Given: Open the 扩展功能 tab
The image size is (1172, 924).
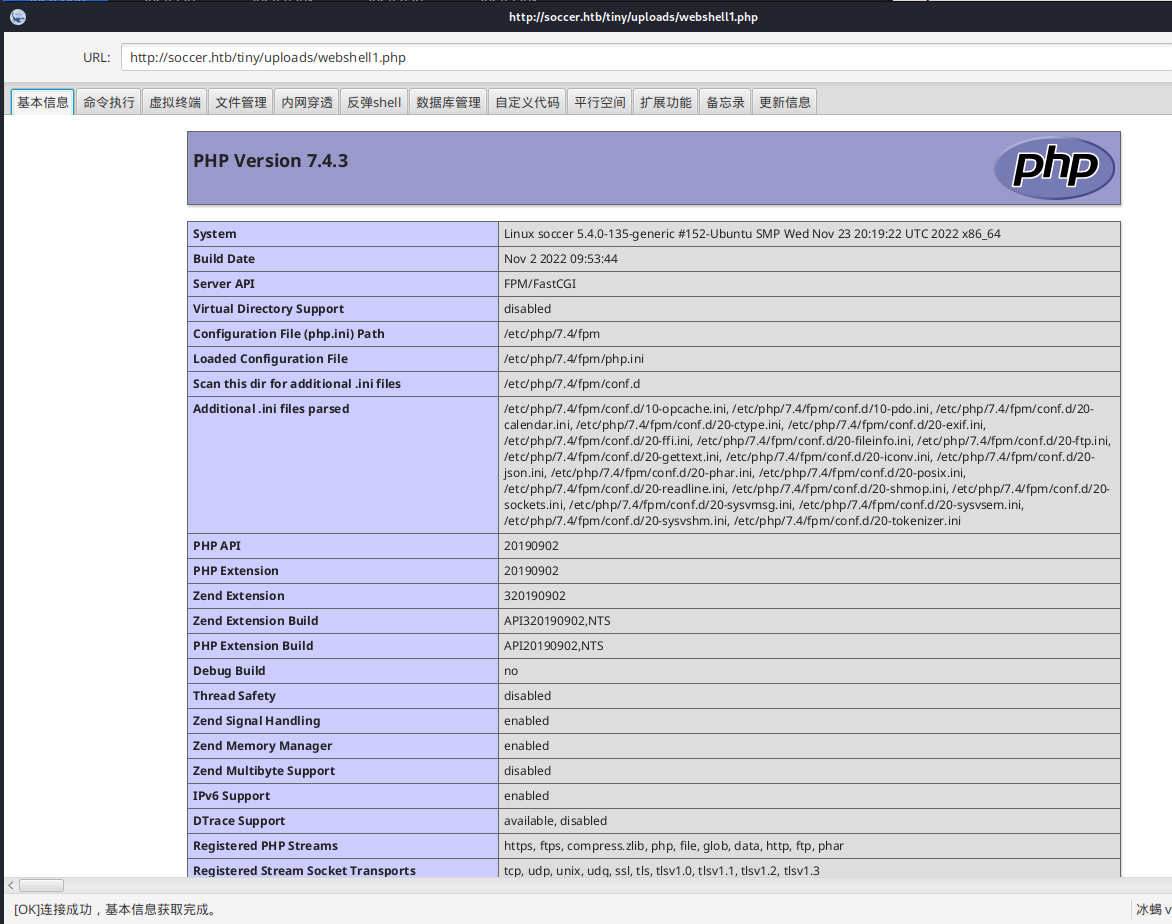Looking at the screenshot, I should click(666, 102).
